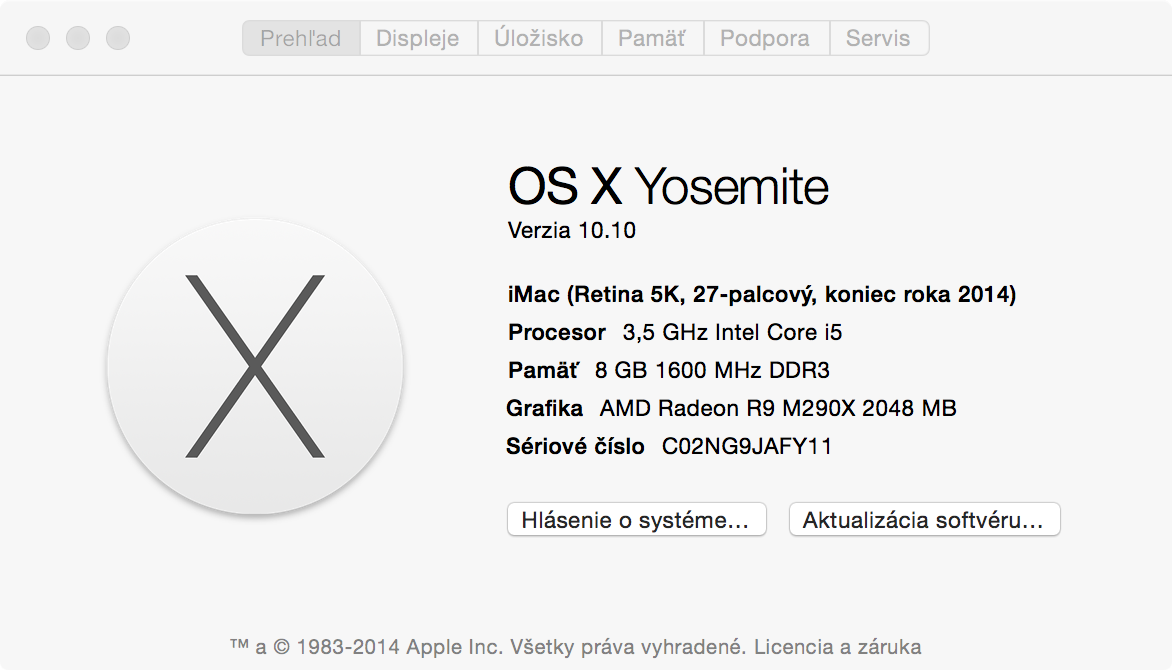Close the window with the leftmost title bar button
Screen dimensions: 1172x670
[x=38, y=39]
